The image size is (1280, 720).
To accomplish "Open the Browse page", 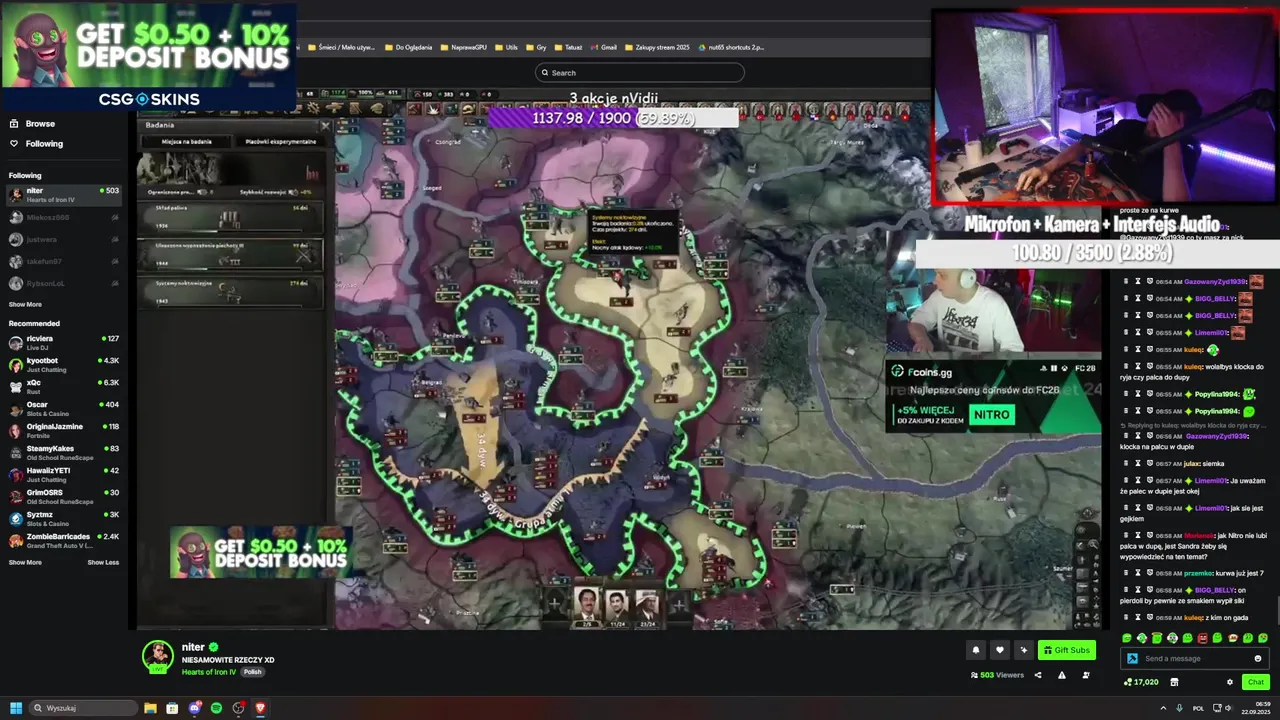I will 33,123.
